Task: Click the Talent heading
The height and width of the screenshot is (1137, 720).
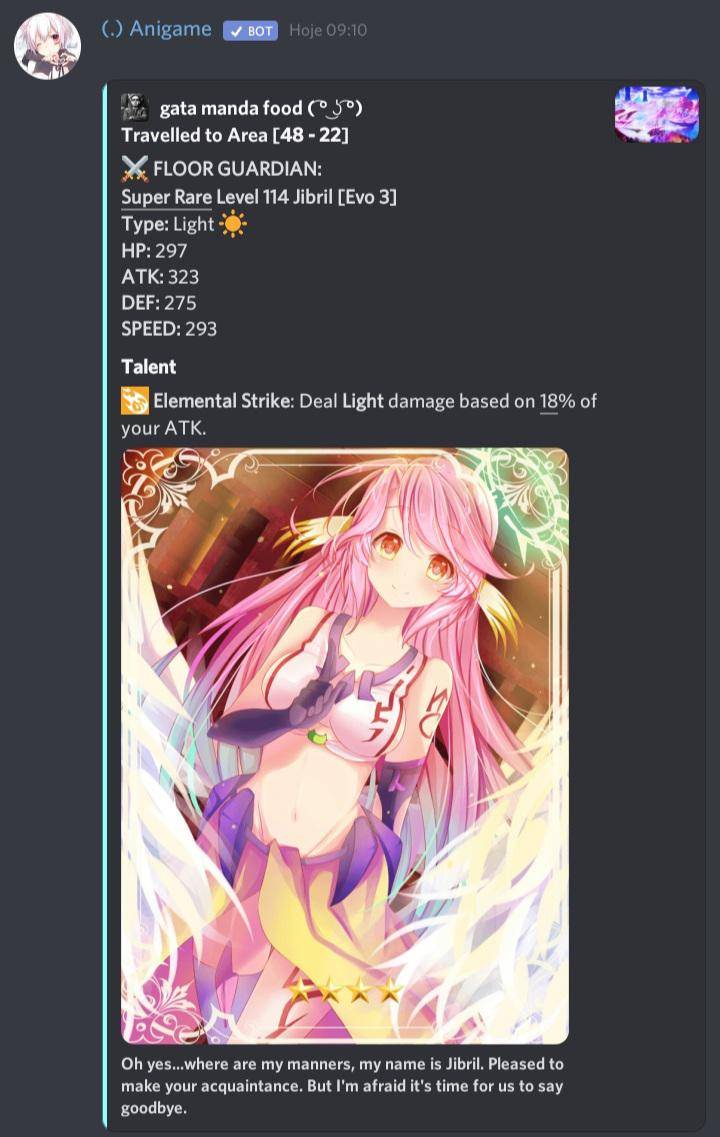Action: tap(149, 367)
